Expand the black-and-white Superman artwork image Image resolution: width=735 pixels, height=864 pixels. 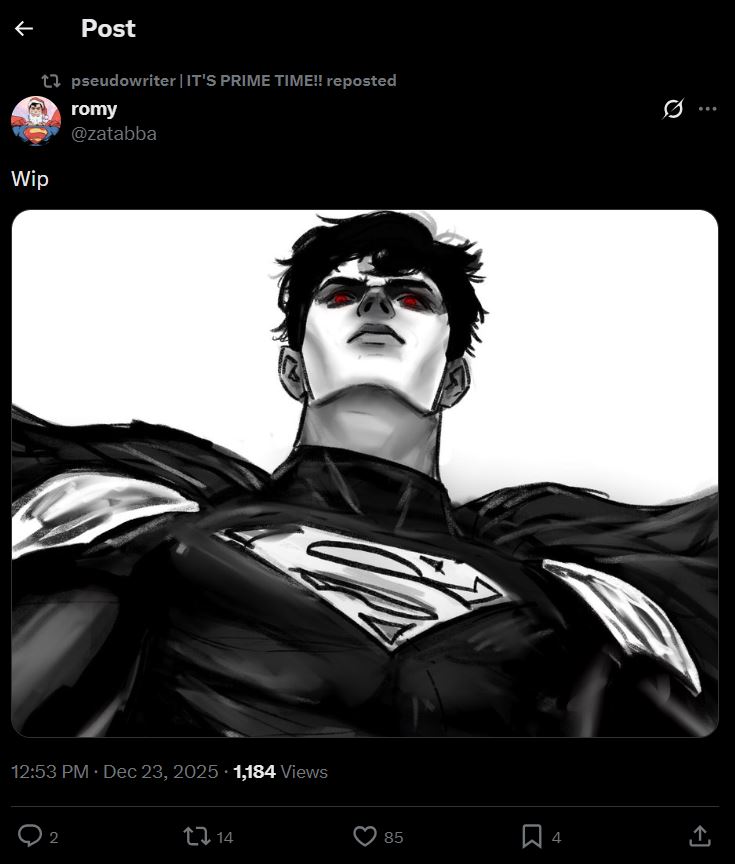pos(365,473)
